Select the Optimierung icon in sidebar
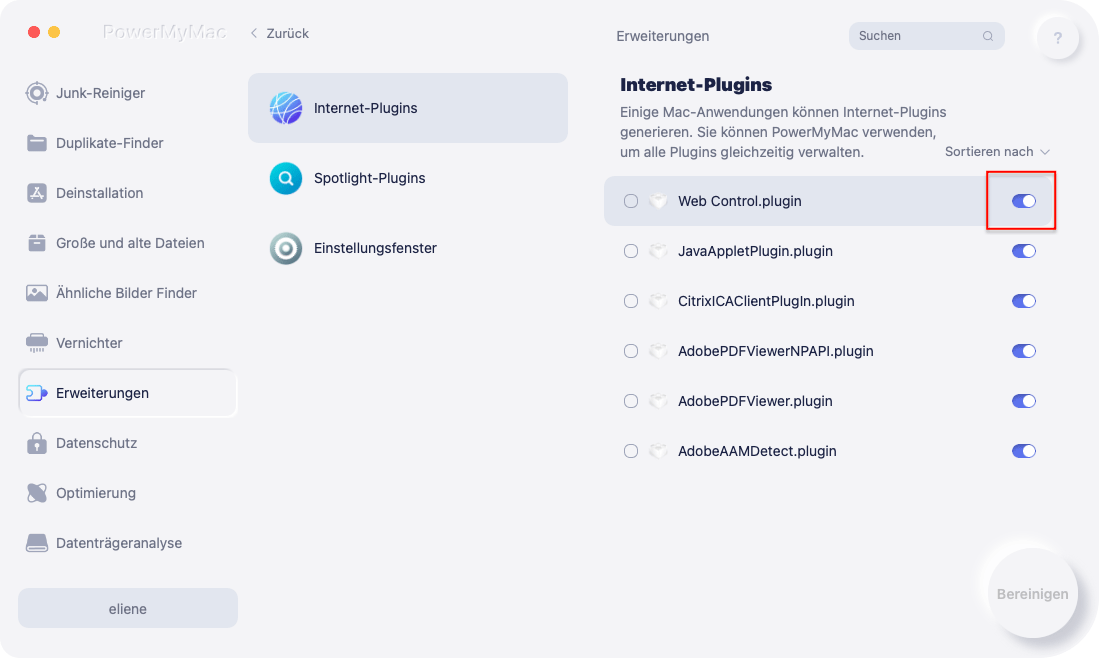 click(37, 493)
